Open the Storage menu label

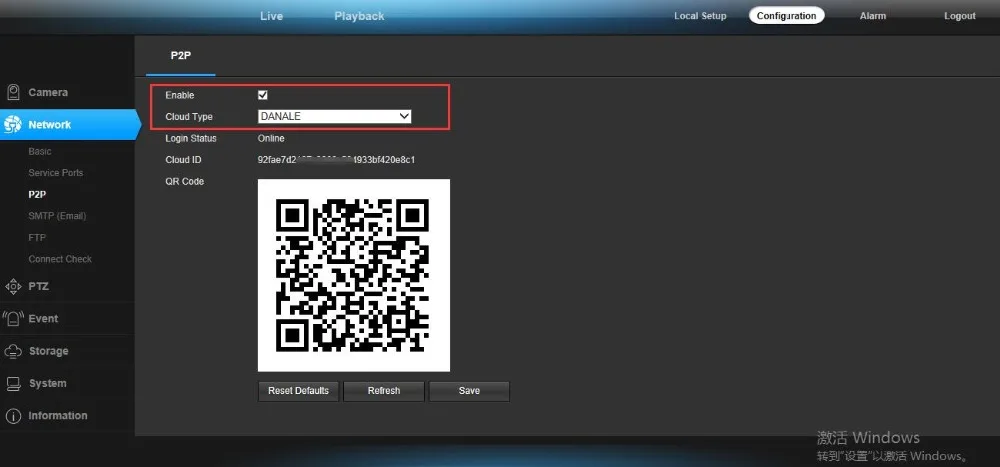tap(48, 351)
